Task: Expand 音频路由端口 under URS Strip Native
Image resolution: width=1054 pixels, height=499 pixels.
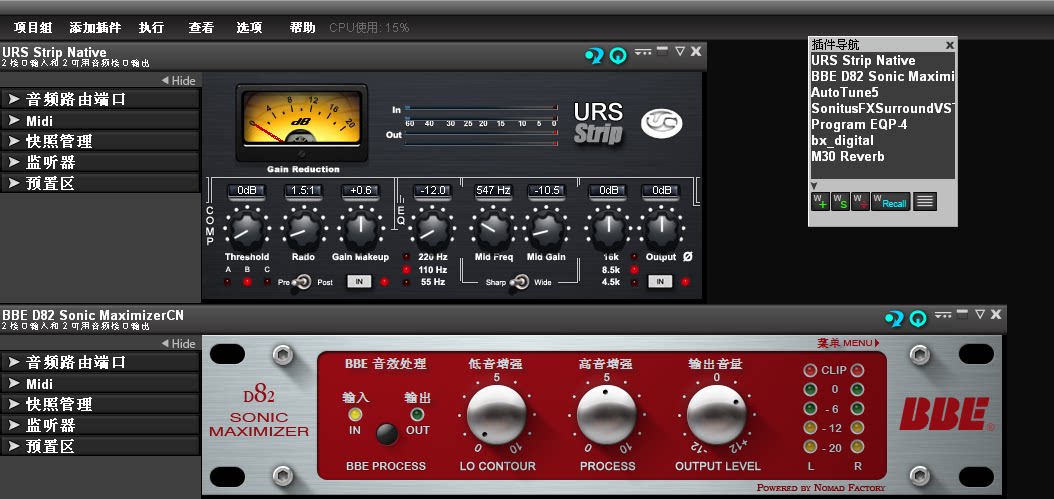Action: pos(100,100)
